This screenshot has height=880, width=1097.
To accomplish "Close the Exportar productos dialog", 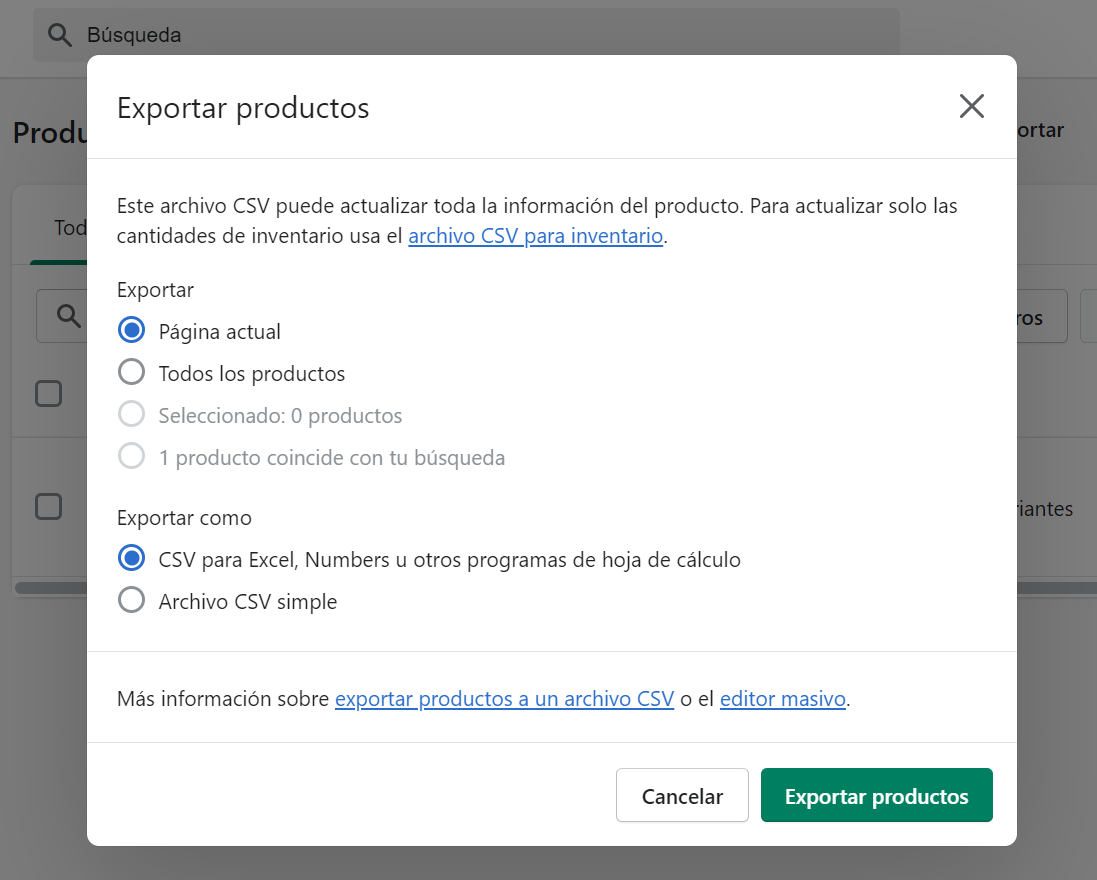I will coord(971,107).
